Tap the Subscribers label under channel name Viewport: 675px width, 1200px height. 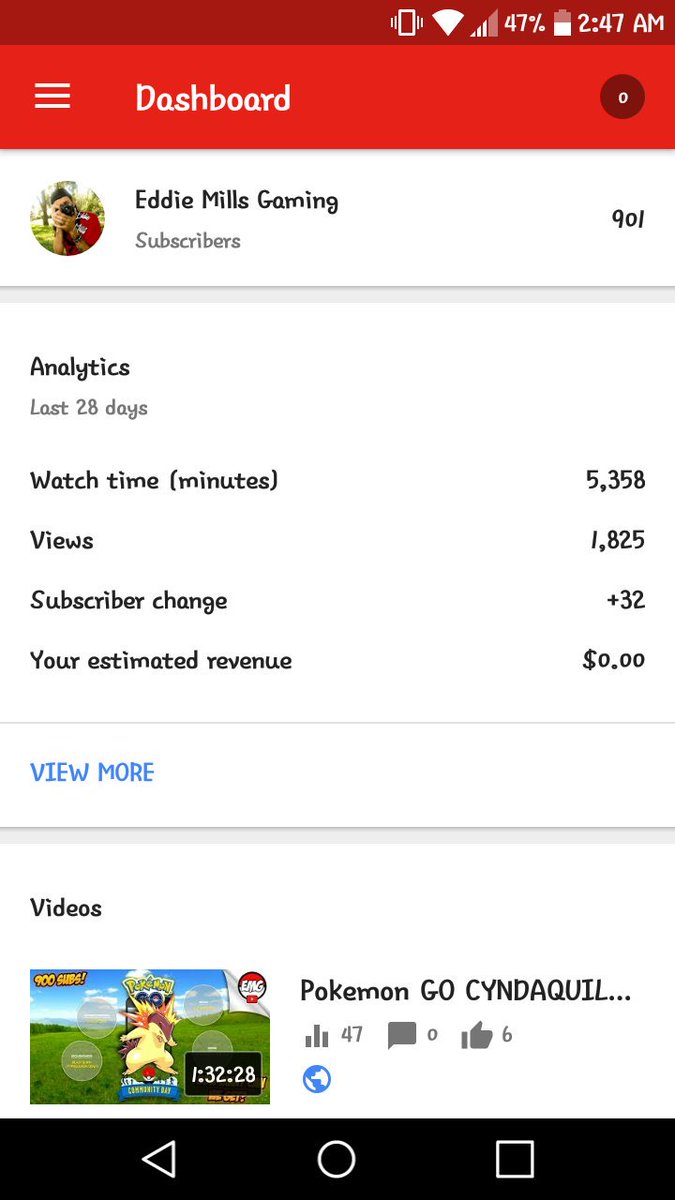(188, 241)
